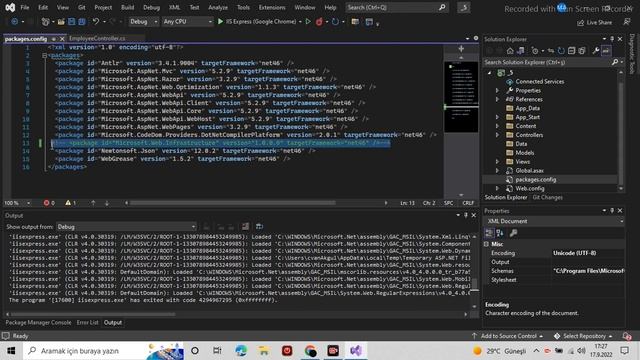Click the browser refresh icon in toolbar
Screen dimensions: 640x360
[335, 22]
